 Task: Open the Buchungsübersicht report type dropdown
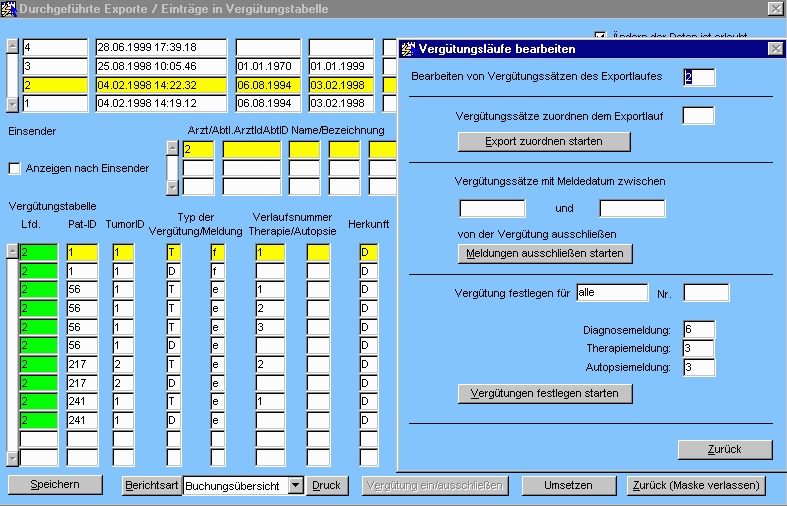[294, 485]
